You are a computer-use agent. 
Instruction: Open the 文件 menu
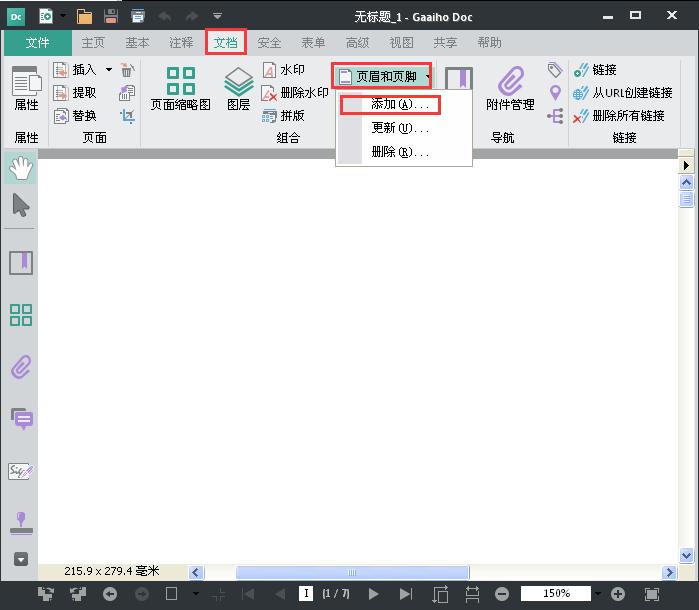tap(37, 43)
